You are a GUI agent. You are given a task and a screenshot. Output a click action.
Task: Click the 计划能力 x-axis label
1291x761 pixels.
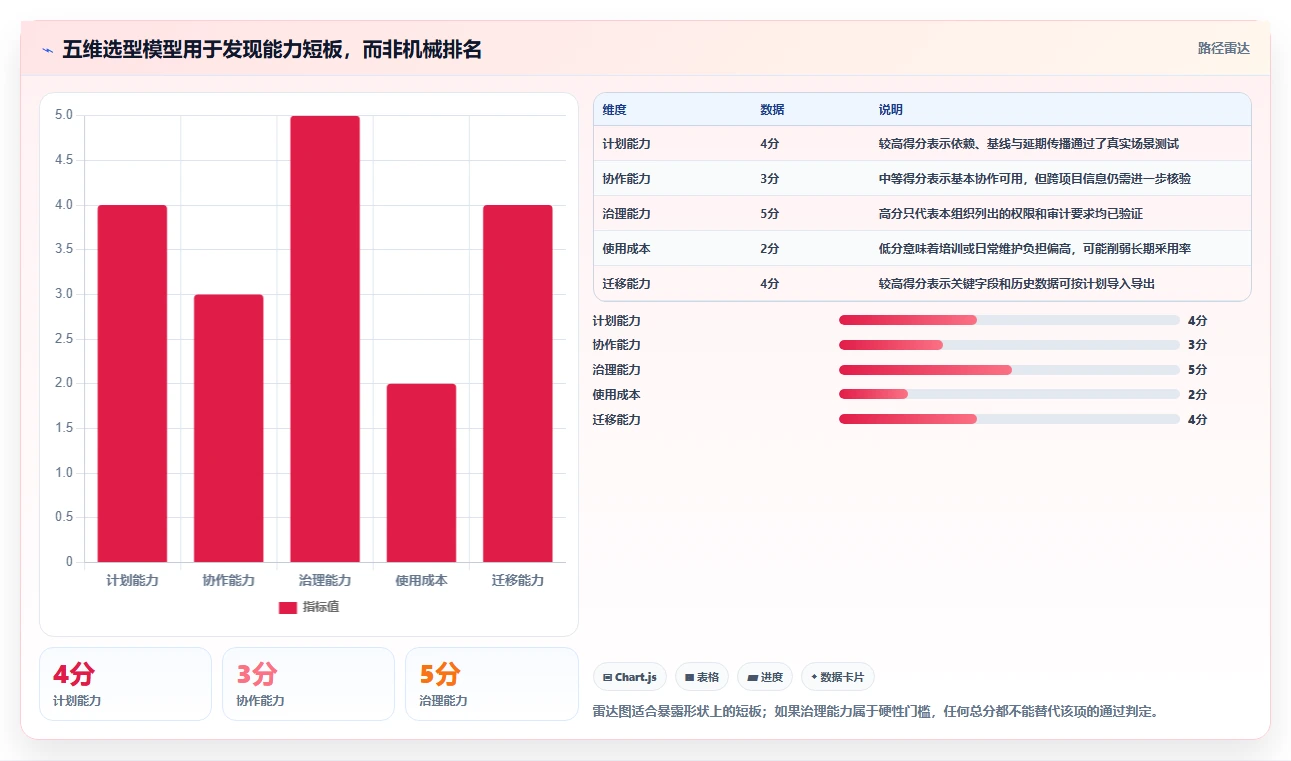(x=132, y=580)
